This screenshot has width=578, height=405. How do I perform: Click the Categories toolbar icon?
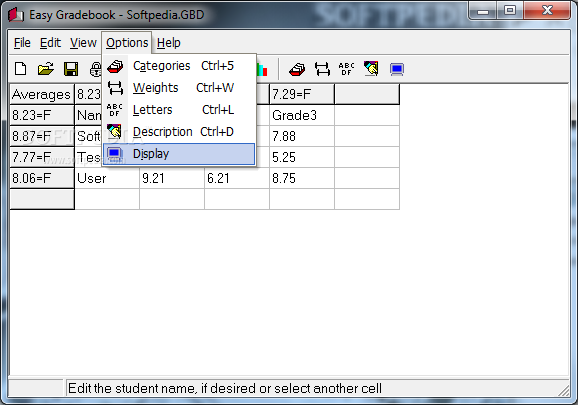coord(297,69)
